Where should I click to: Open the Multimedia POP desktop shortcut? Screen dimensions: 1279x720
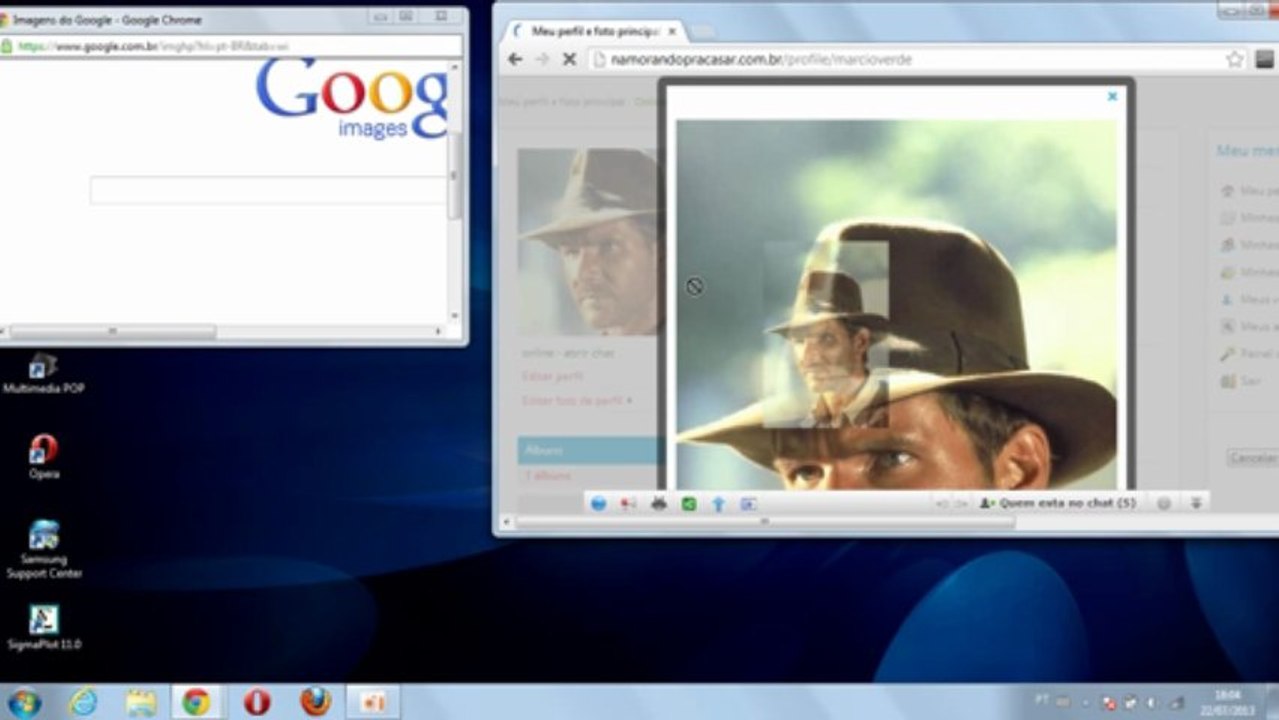(x=43, y=374)
